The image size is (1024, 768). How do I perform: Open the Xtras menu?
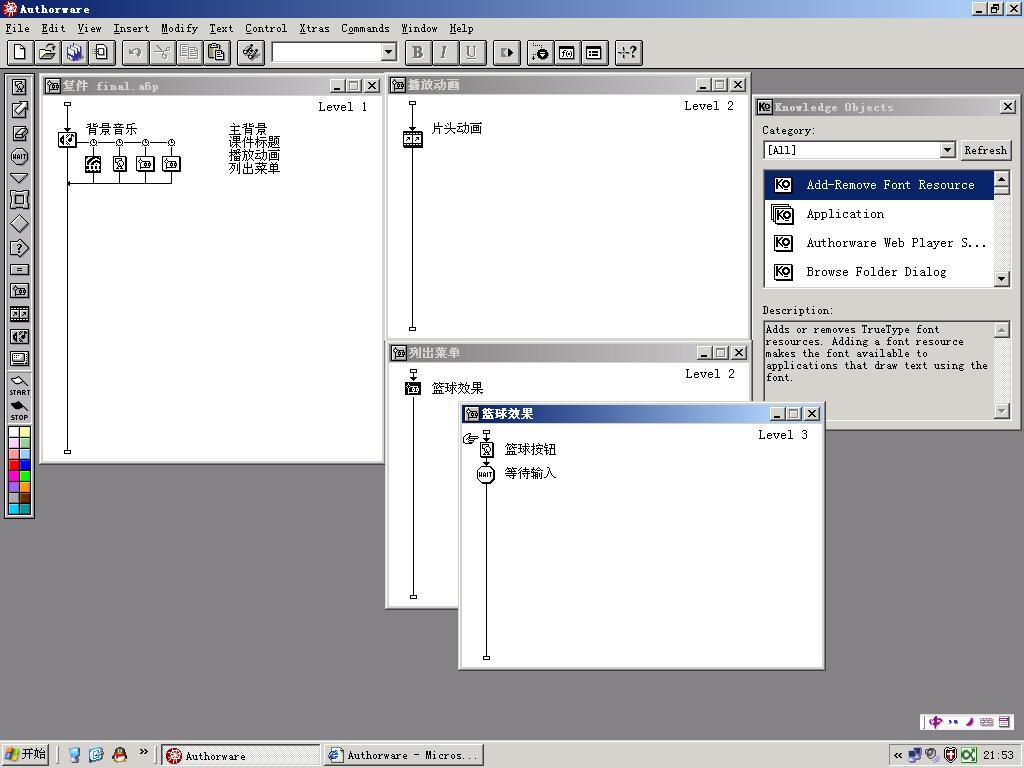[314, 28]
